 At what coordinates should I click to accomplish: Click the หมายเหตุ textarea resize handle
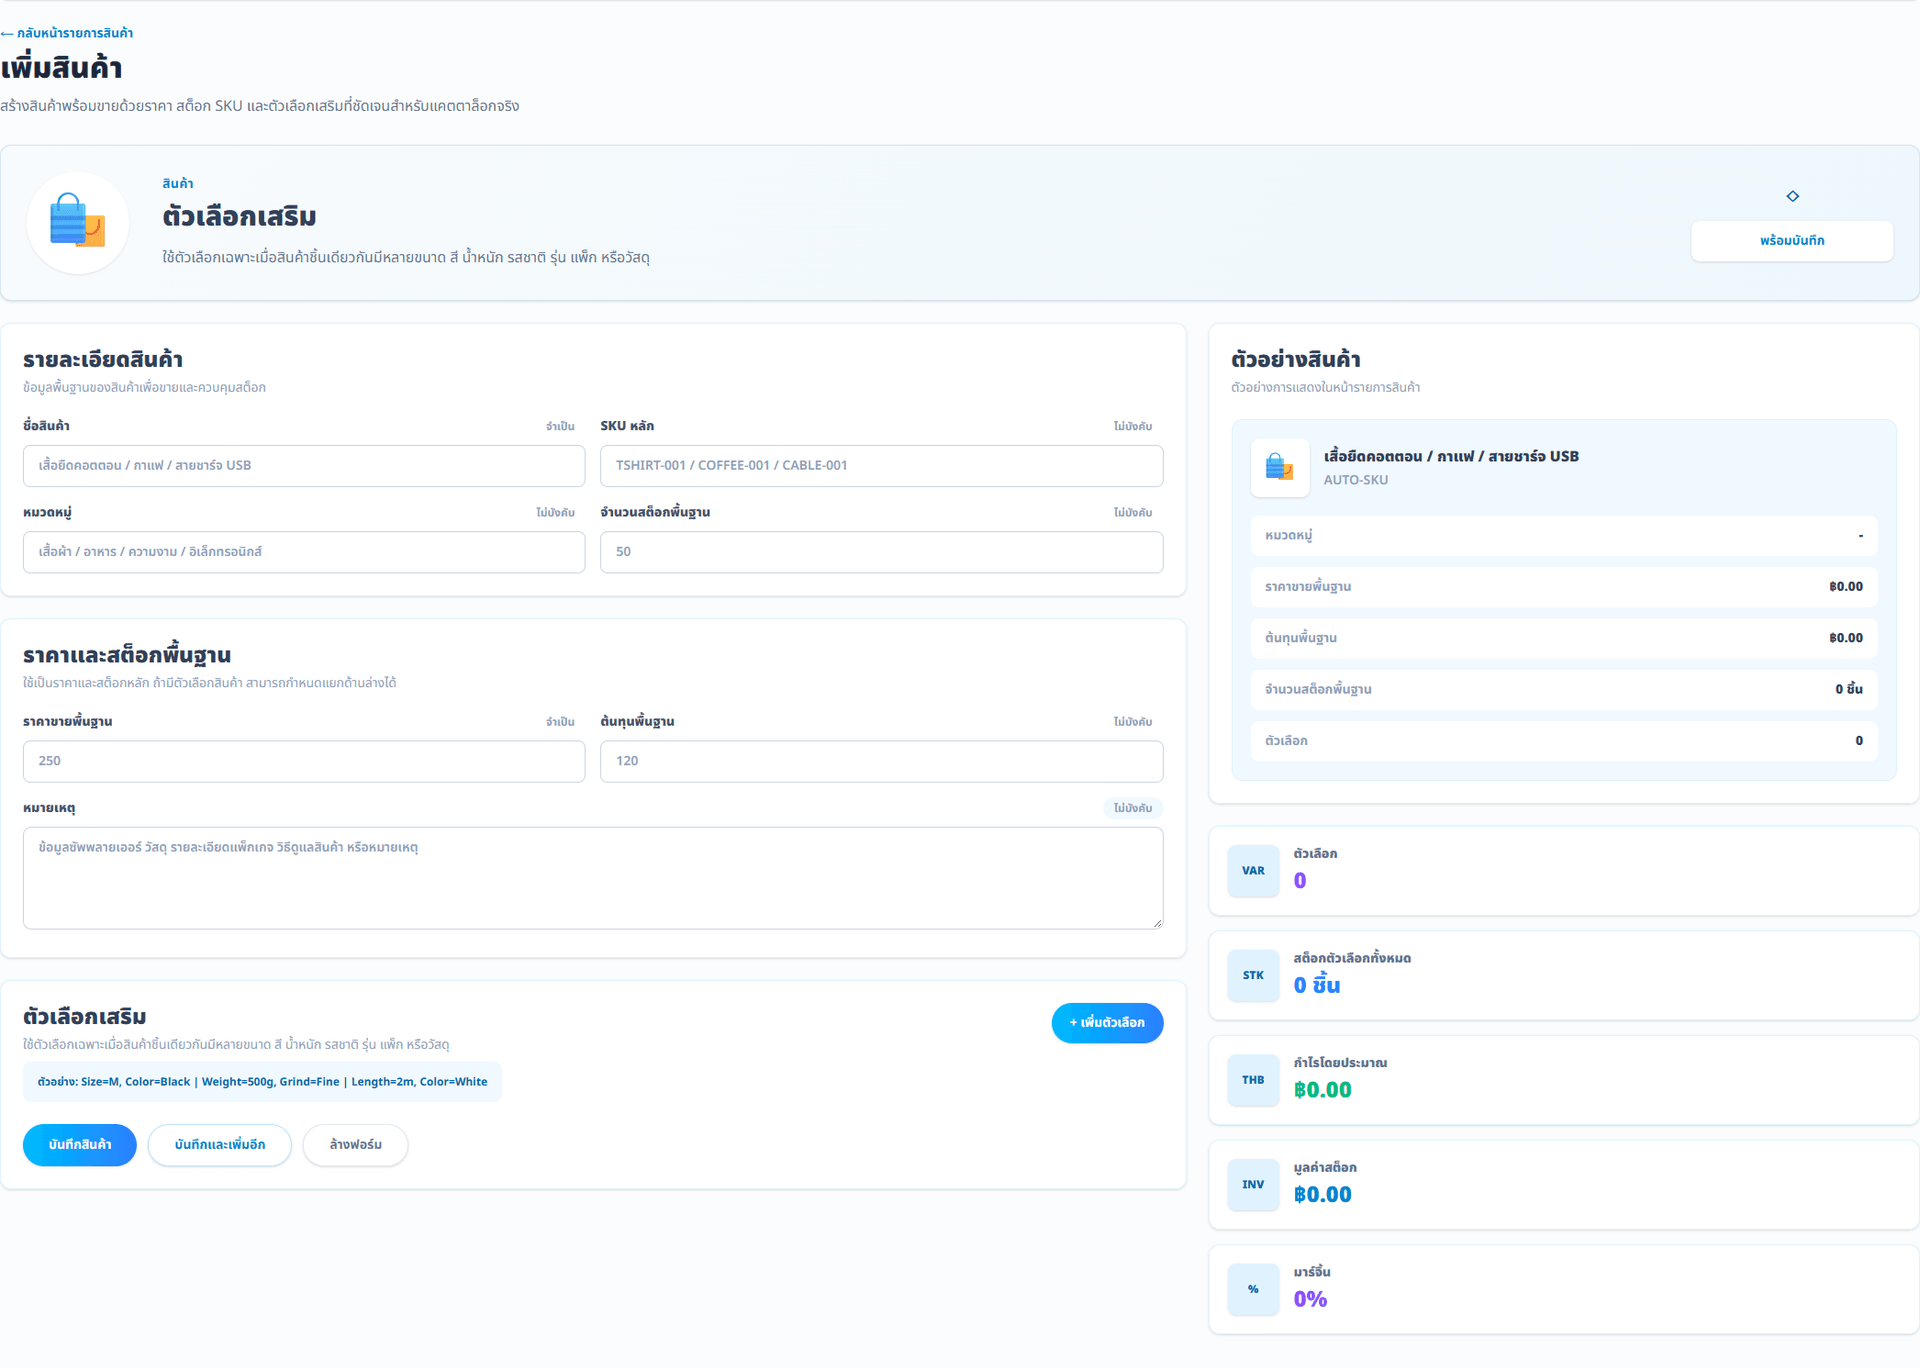(x=1157, y=923)
